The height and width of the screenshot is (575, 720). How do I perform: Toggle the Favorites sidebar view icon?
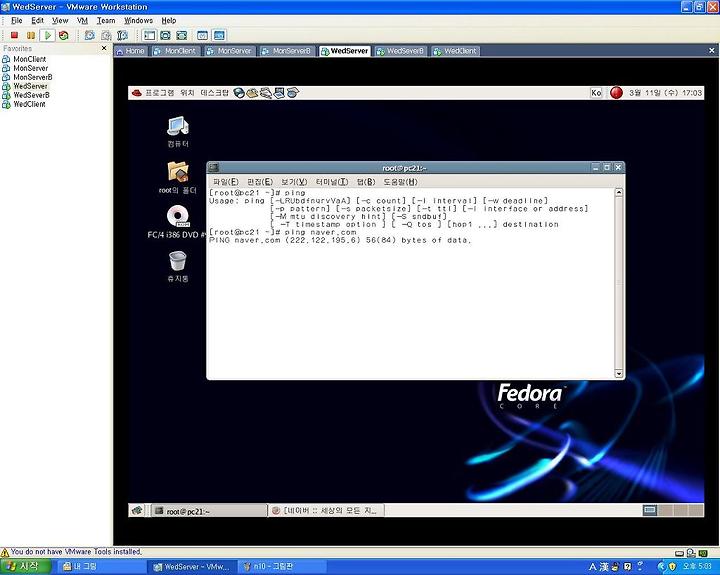(149, 35)
